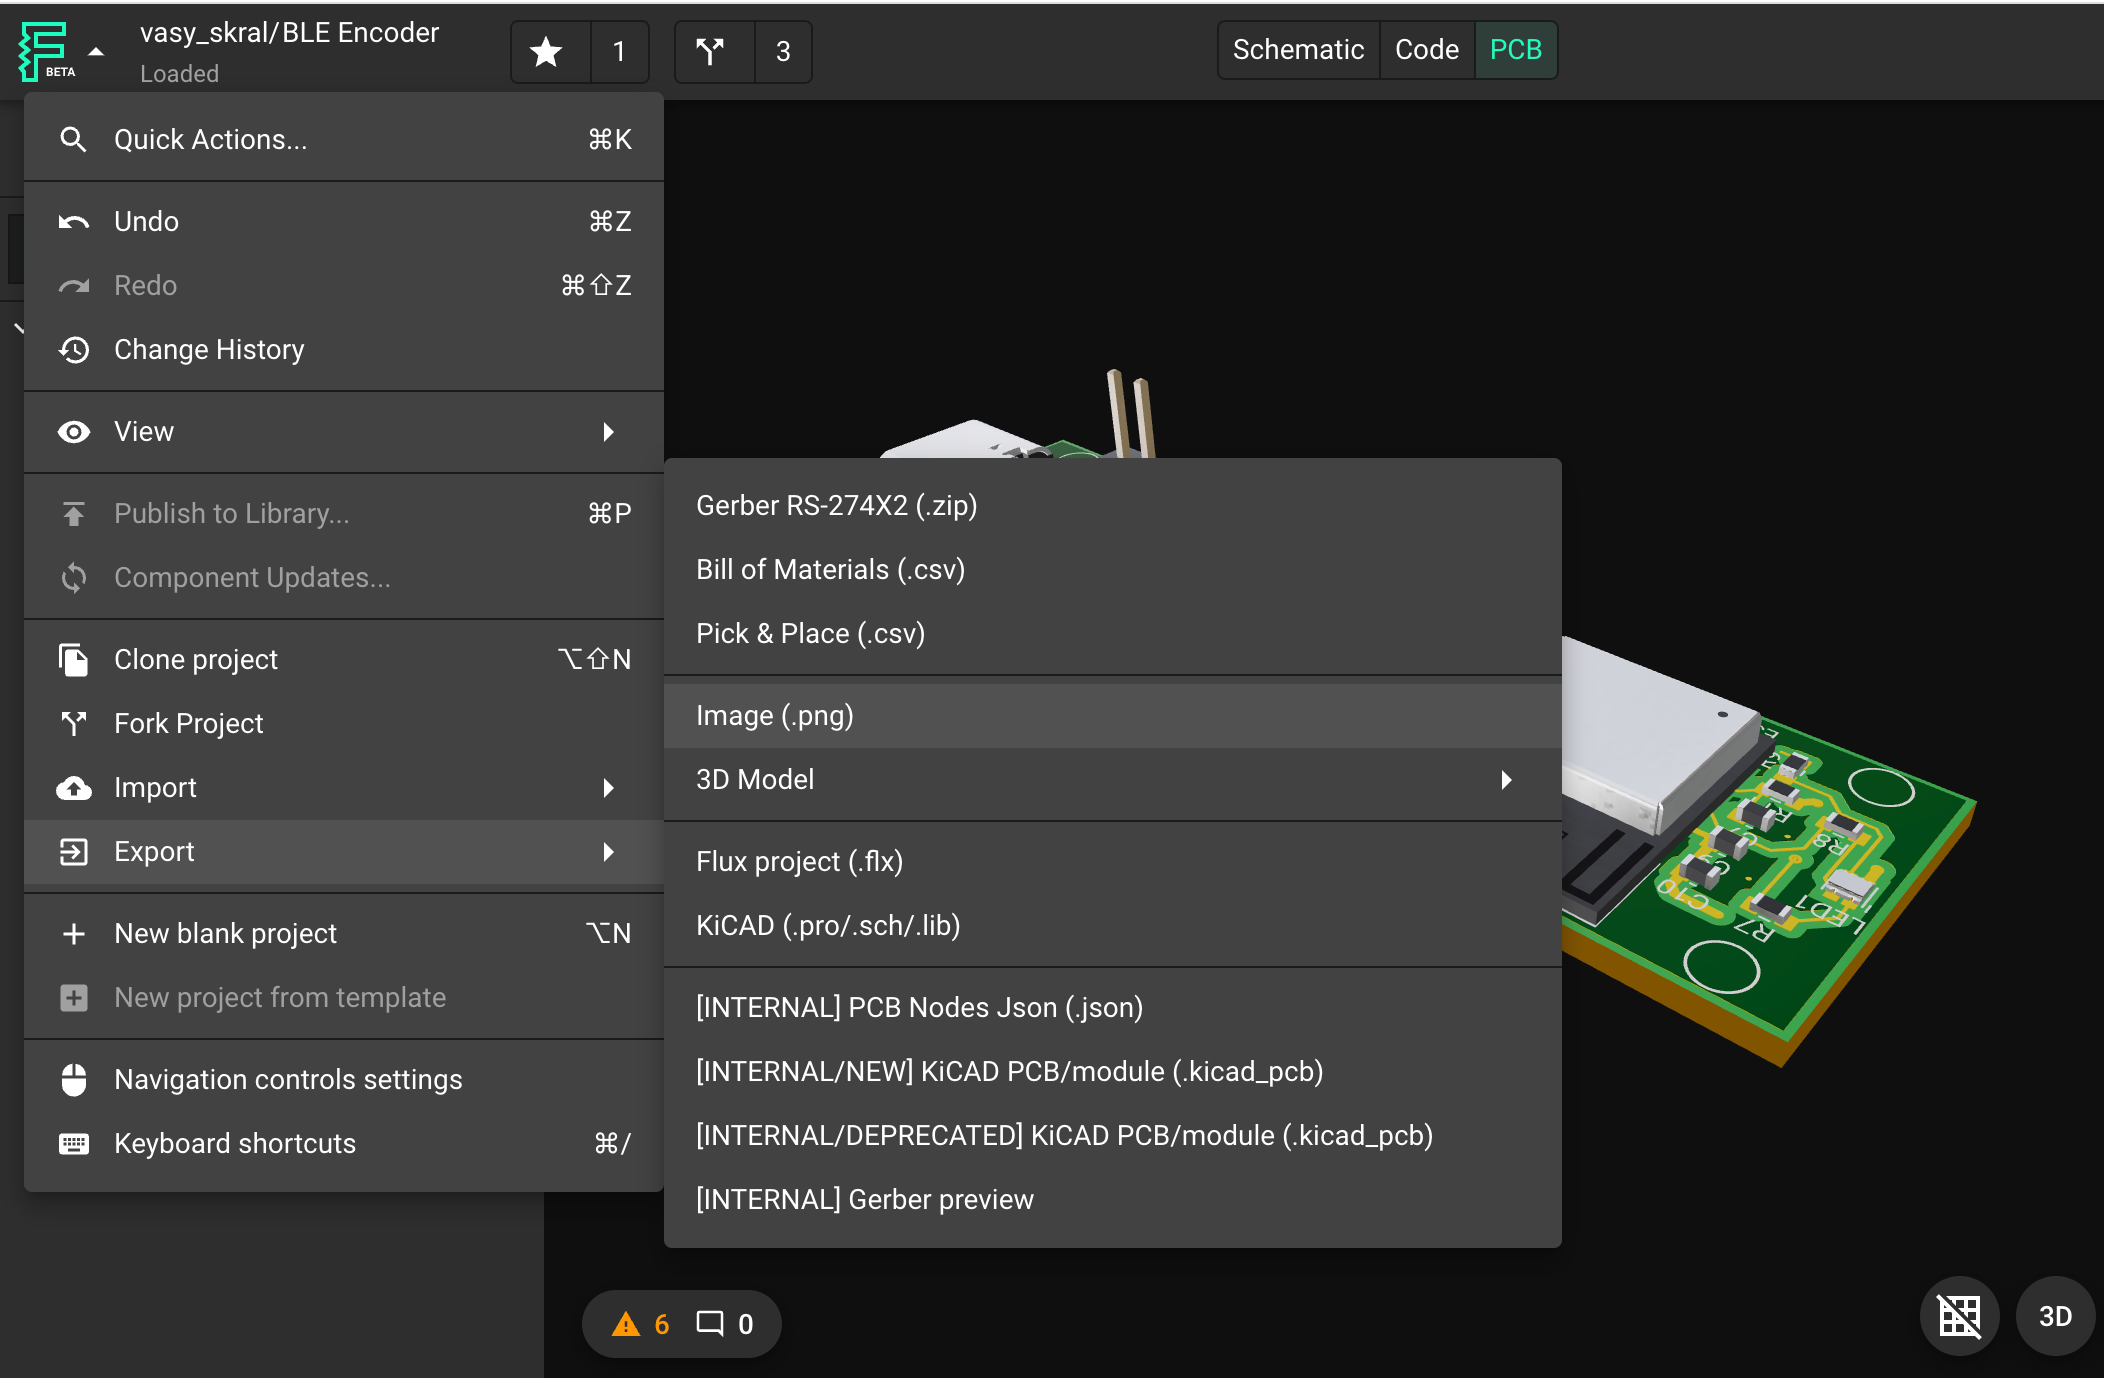
Task: Click the mouse navigation icon
Action: pyautogui.click(x=73, y=1080)
